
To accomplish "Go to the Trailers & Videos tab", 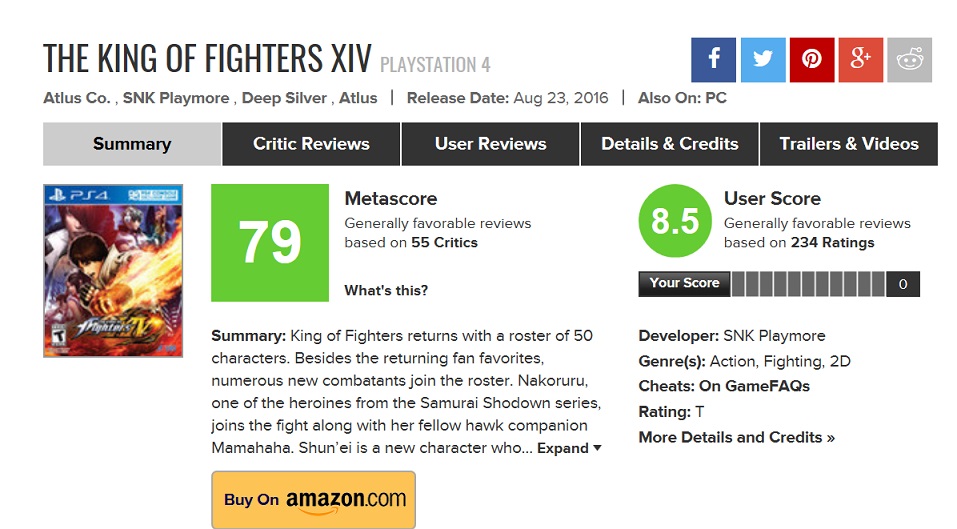I will [x=849, y=144].
